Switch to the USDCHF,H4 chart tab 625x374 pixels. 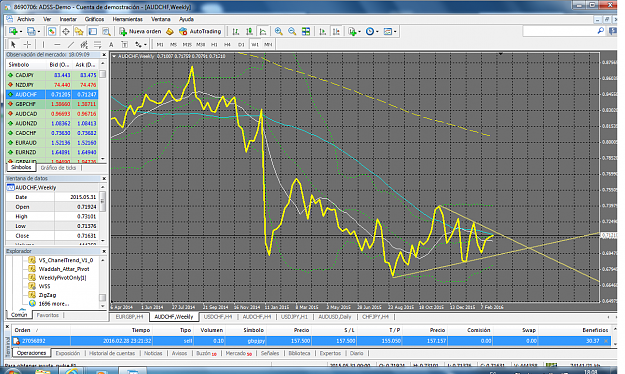pyautogui.click(x=218, y=317)
